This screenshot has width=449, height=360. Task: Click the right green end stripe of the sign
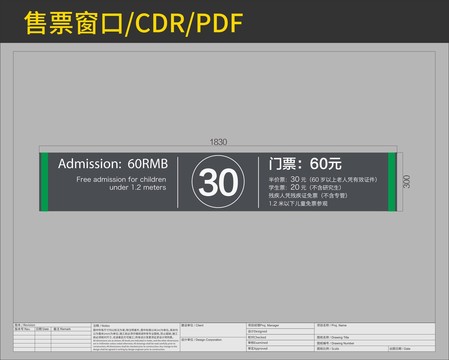[392, 182]
